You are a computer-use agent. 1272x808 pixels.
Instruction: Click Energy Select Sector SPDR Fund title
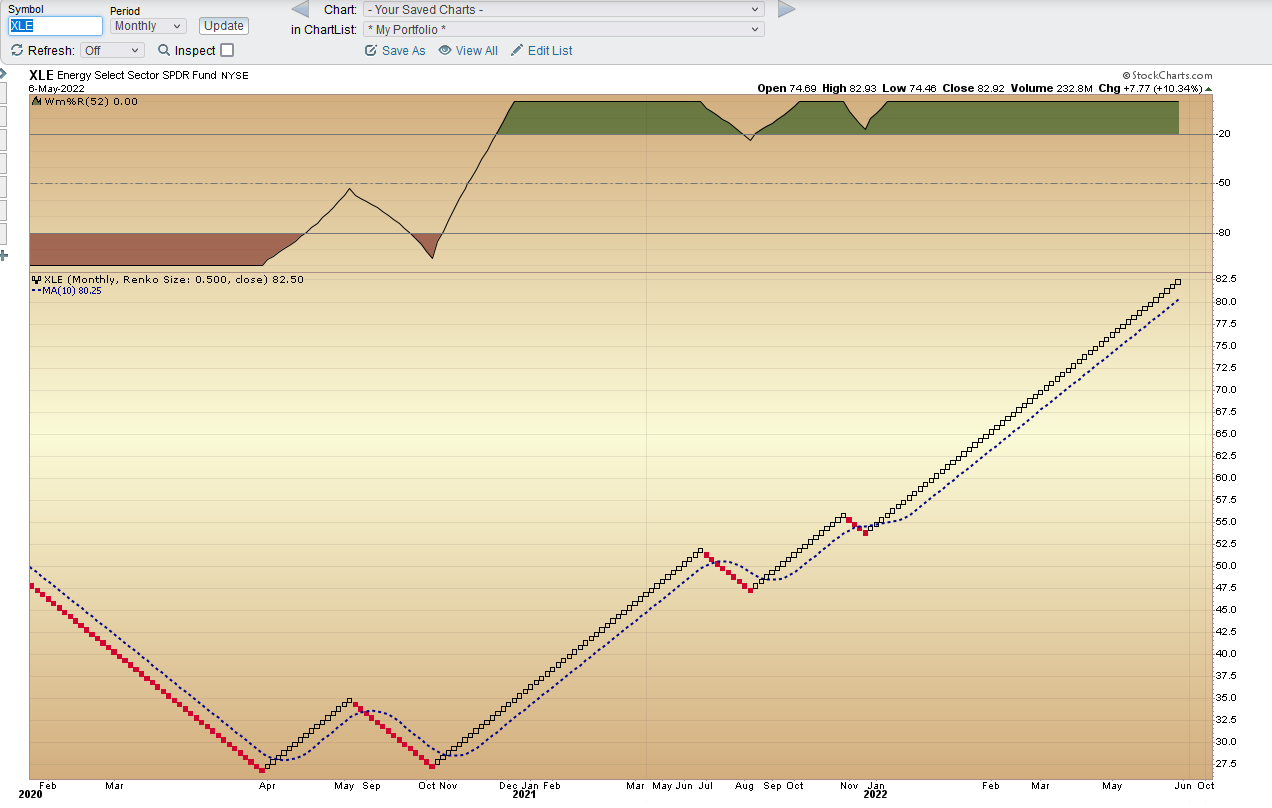[137, 75]
